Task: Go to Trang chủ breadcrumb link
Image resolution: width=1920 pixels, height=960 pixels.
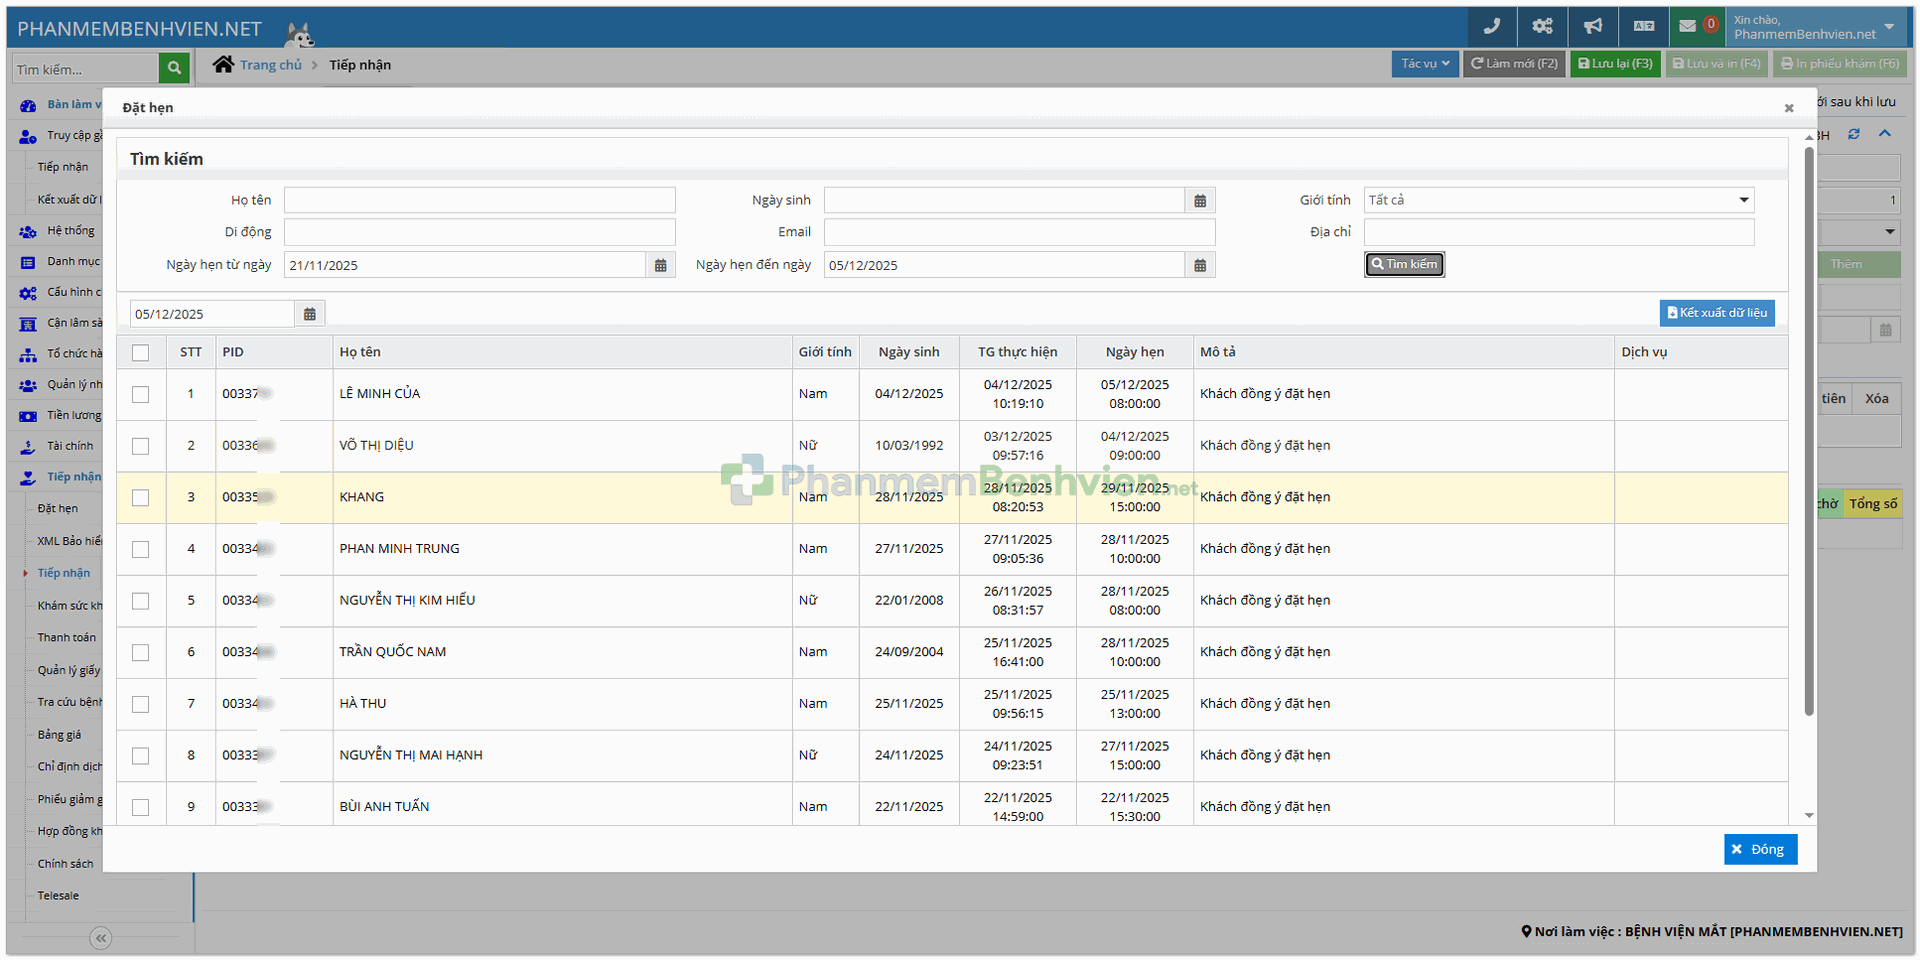Action: click(x=270, y=65)
